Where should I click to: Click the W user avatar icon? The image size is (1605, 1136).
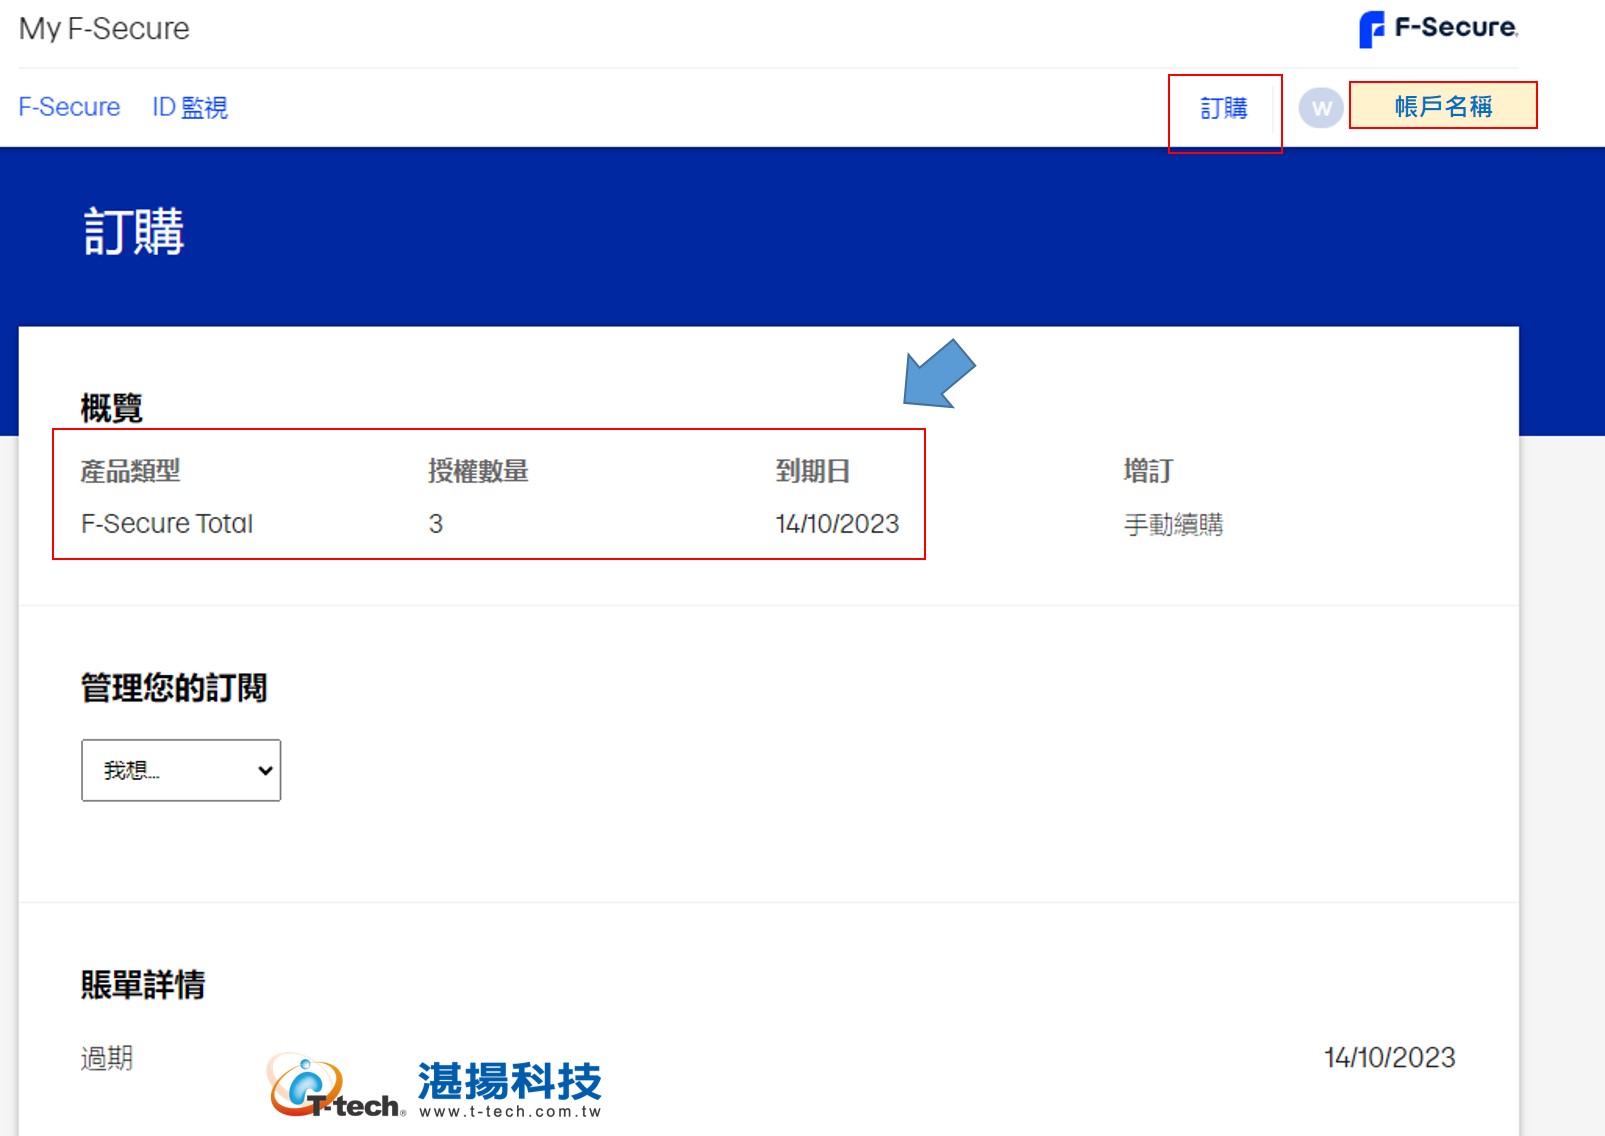coord(1321,108)
